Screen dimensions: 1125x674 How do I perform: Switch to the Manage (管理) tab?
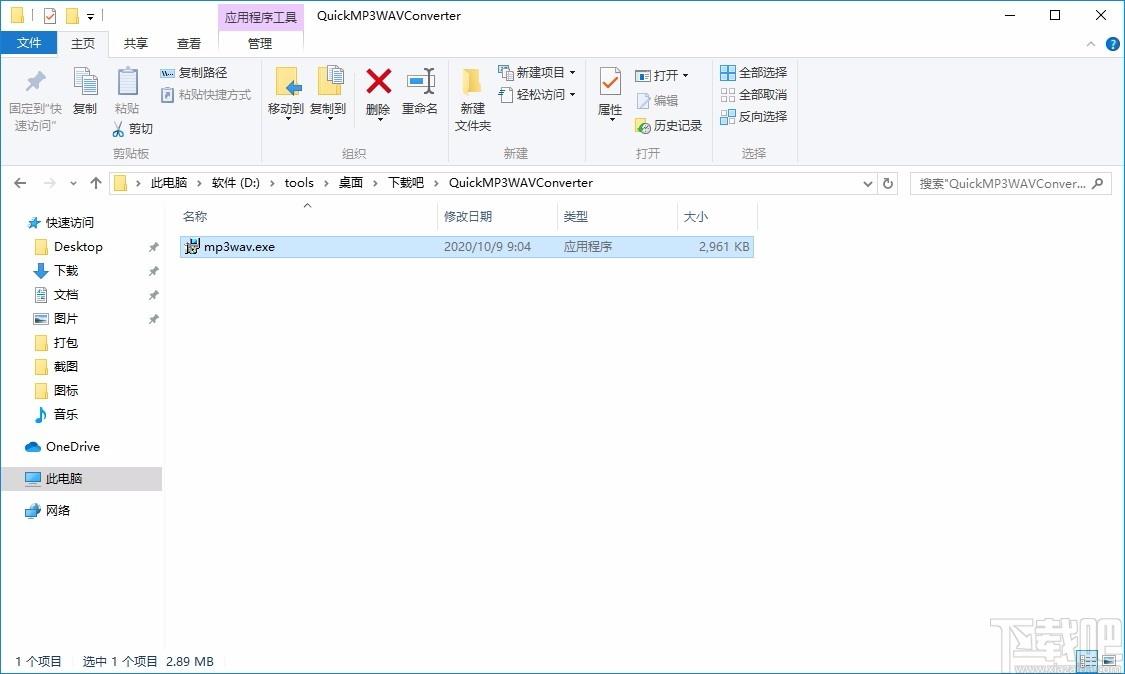260,43
